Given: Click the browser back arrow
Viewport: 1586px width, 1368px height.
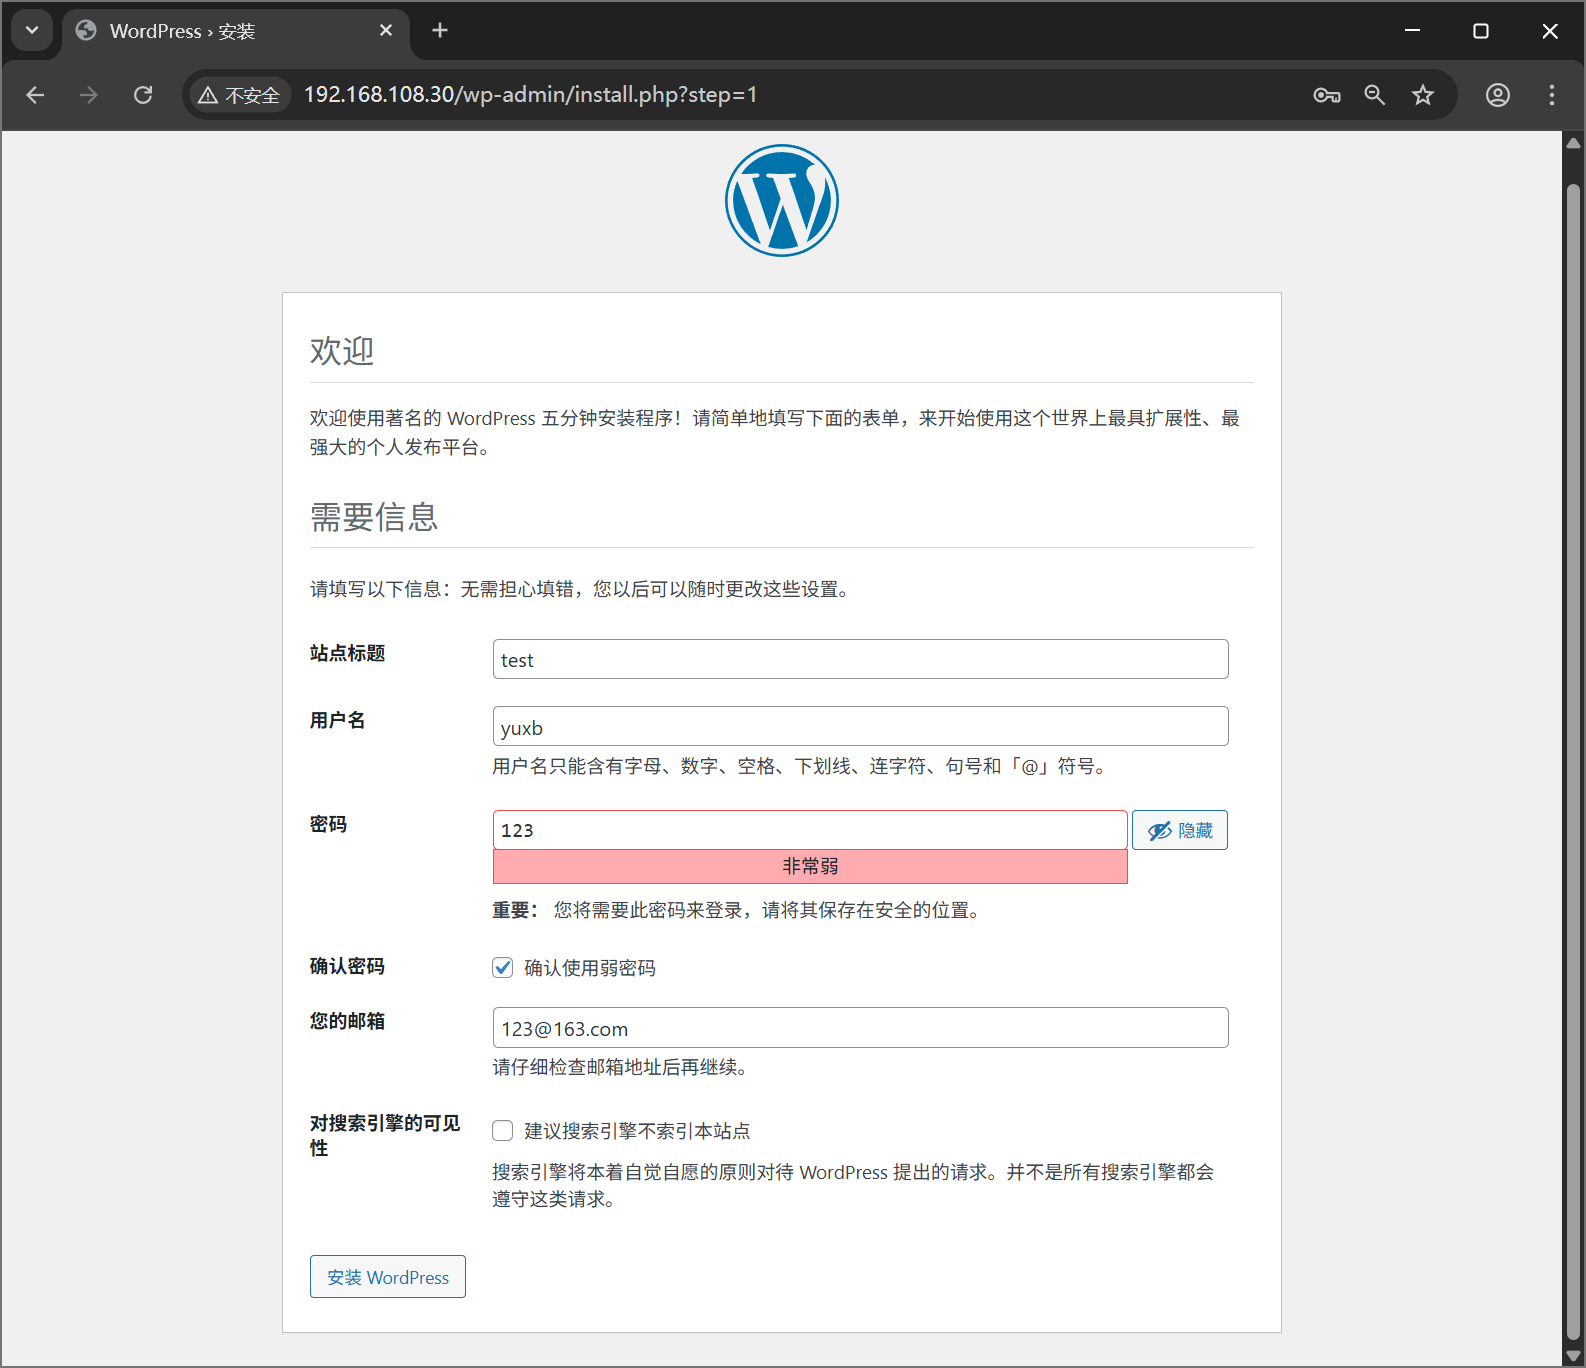Looking at the screenshot, I should tap(35, 95).
